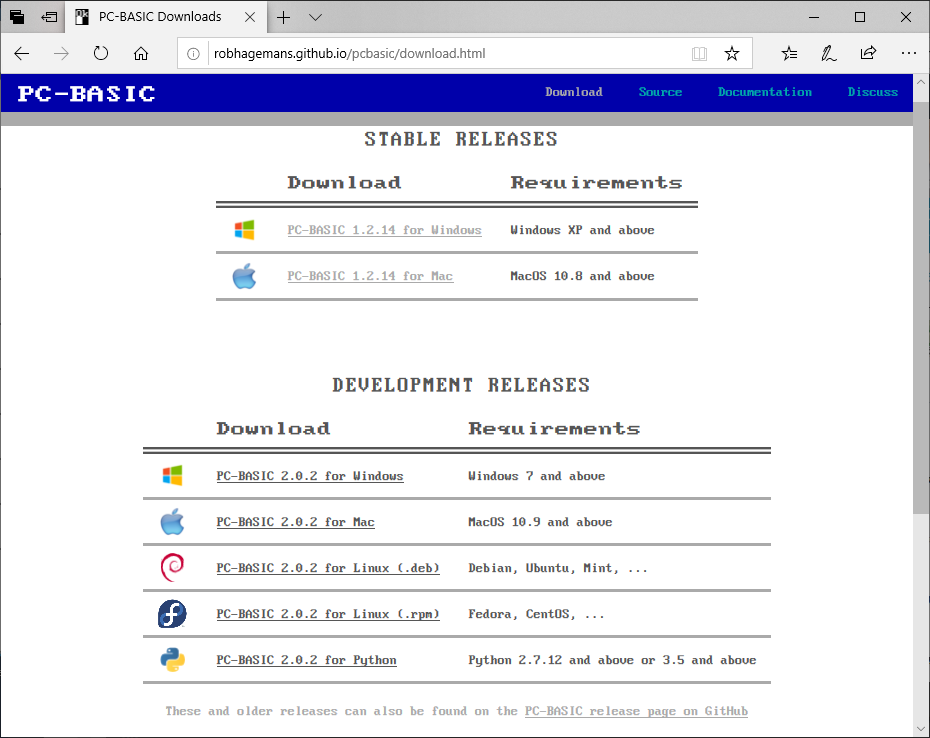The image size is (930, 738).
Task: Click the Fedora logo icon
Action: [x=173, y=614]
